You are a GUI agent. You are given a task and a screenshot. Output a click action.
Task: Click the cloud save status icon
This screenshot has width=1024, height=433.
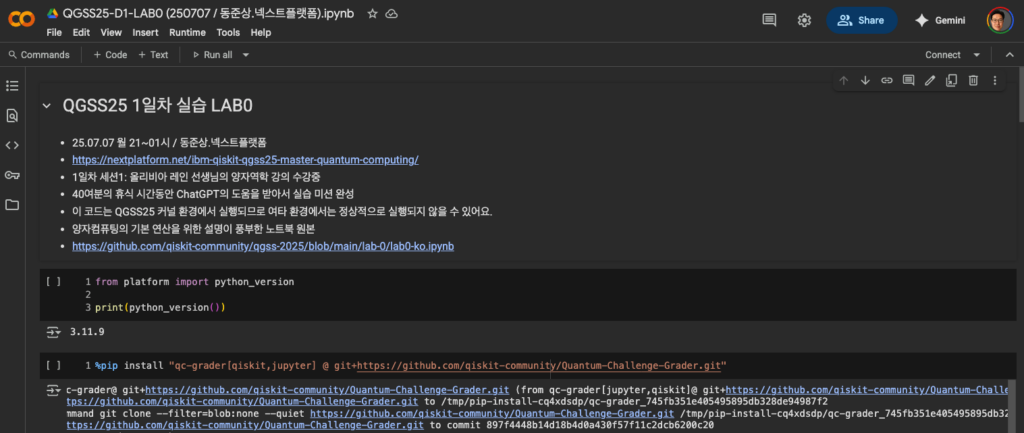(392, 14)
